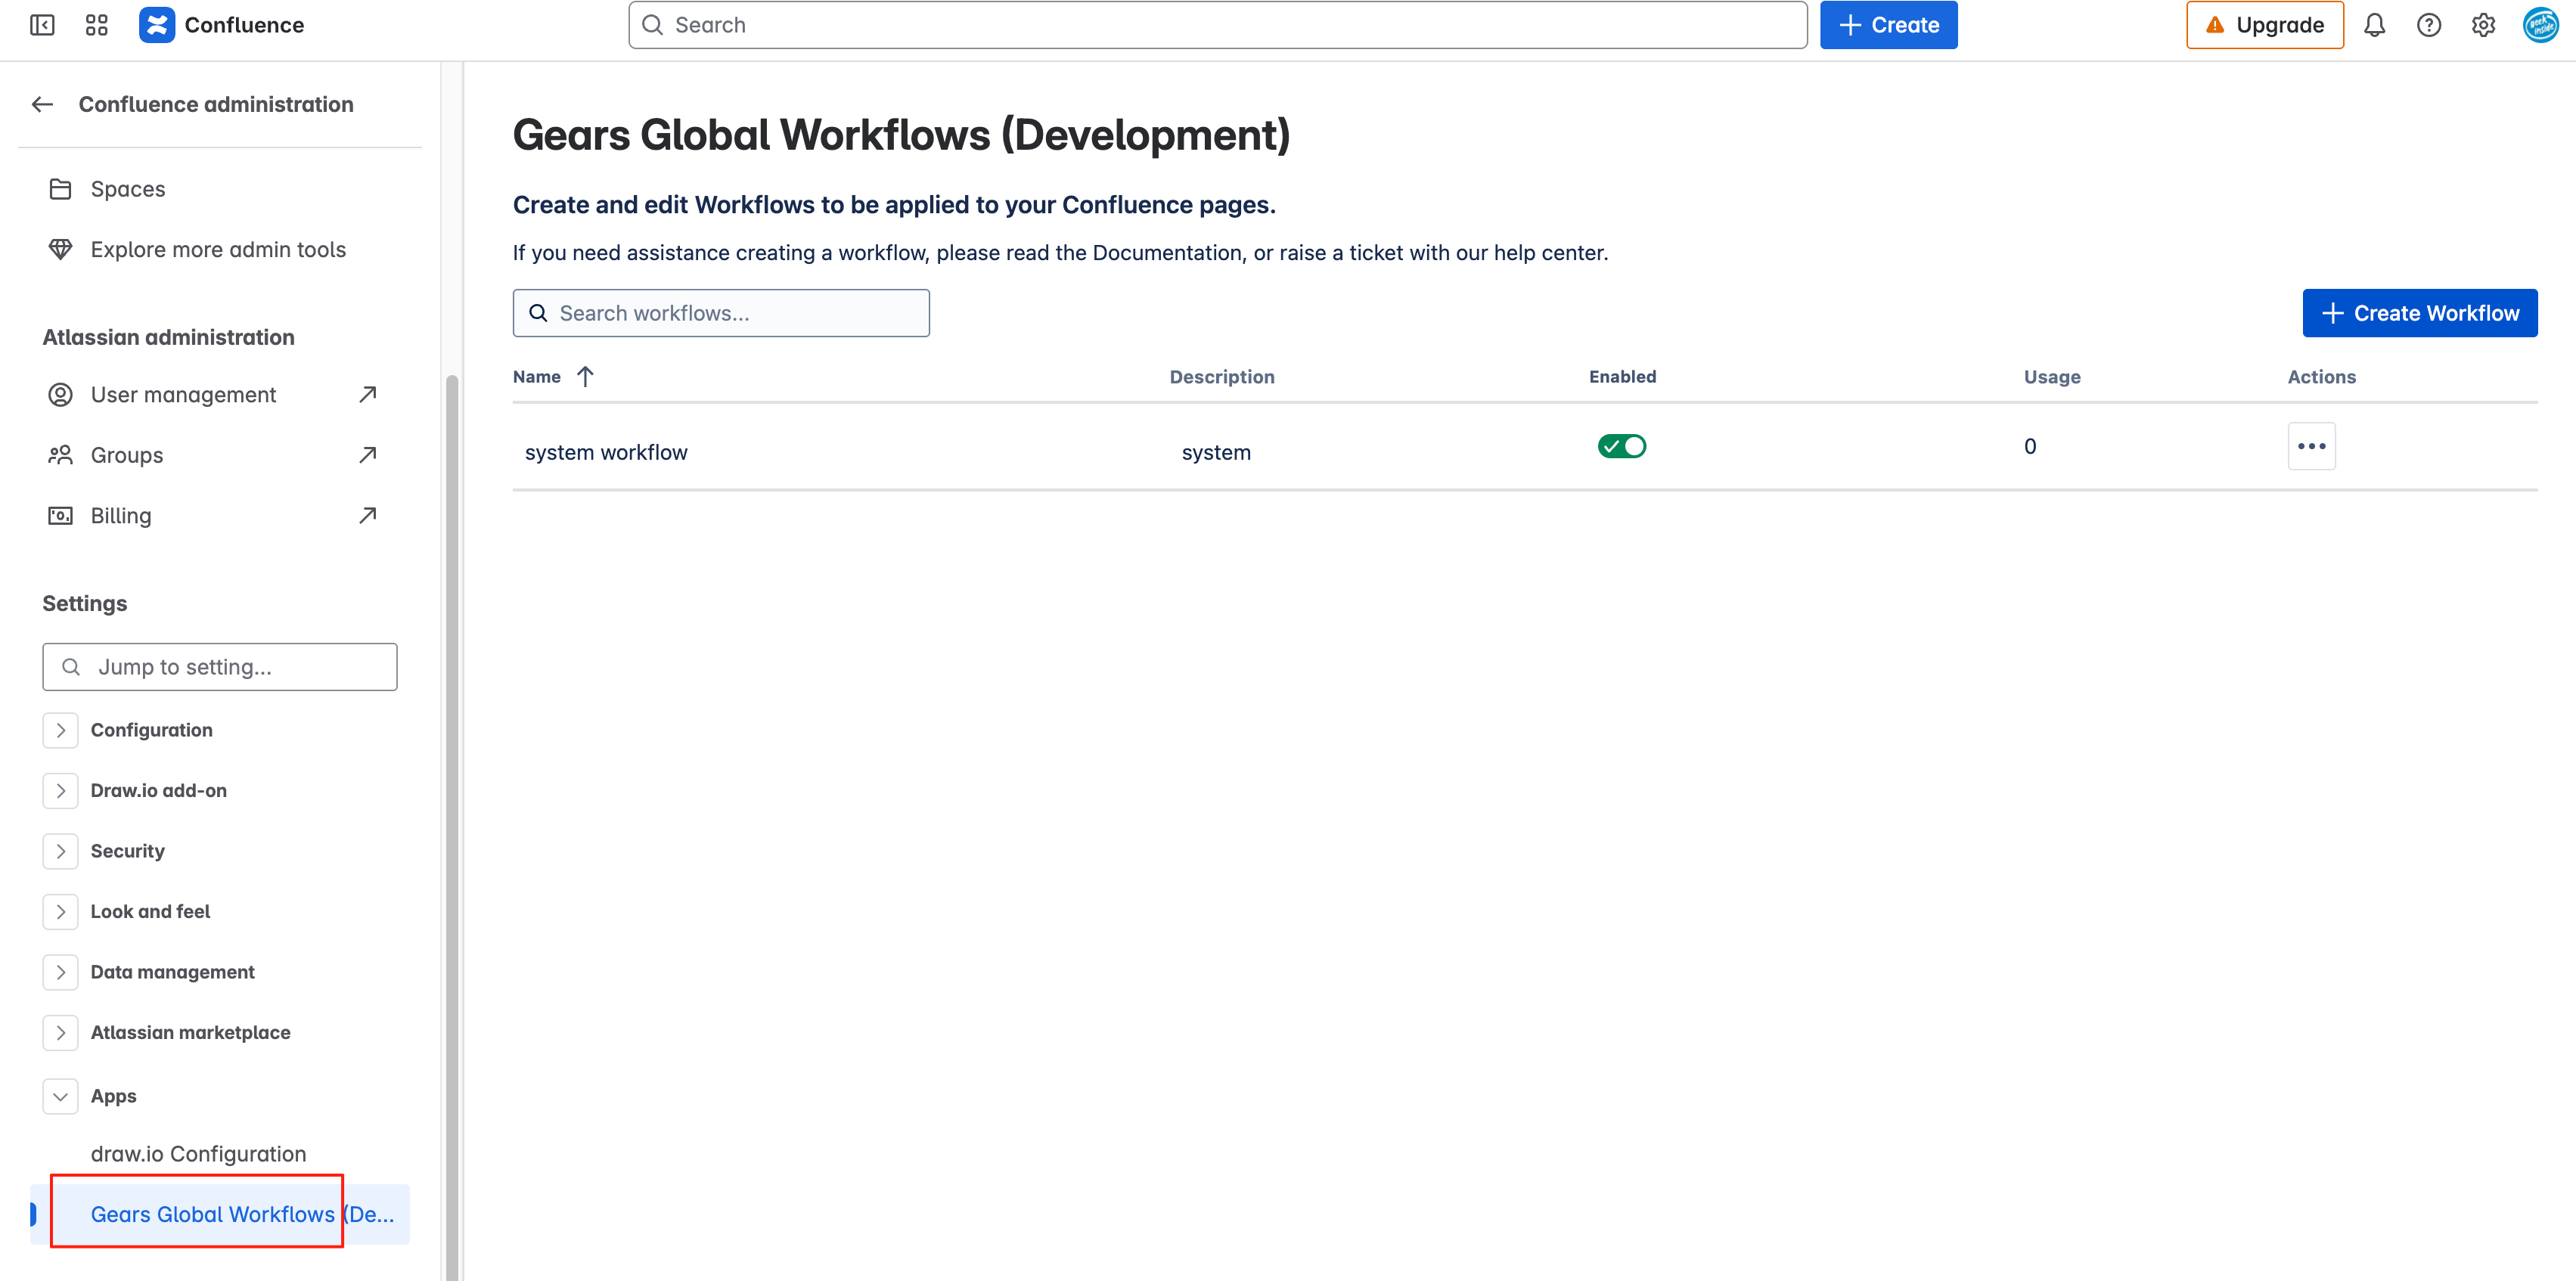Click the Actions column header

pyautogui.click(x=2321, y=377)
